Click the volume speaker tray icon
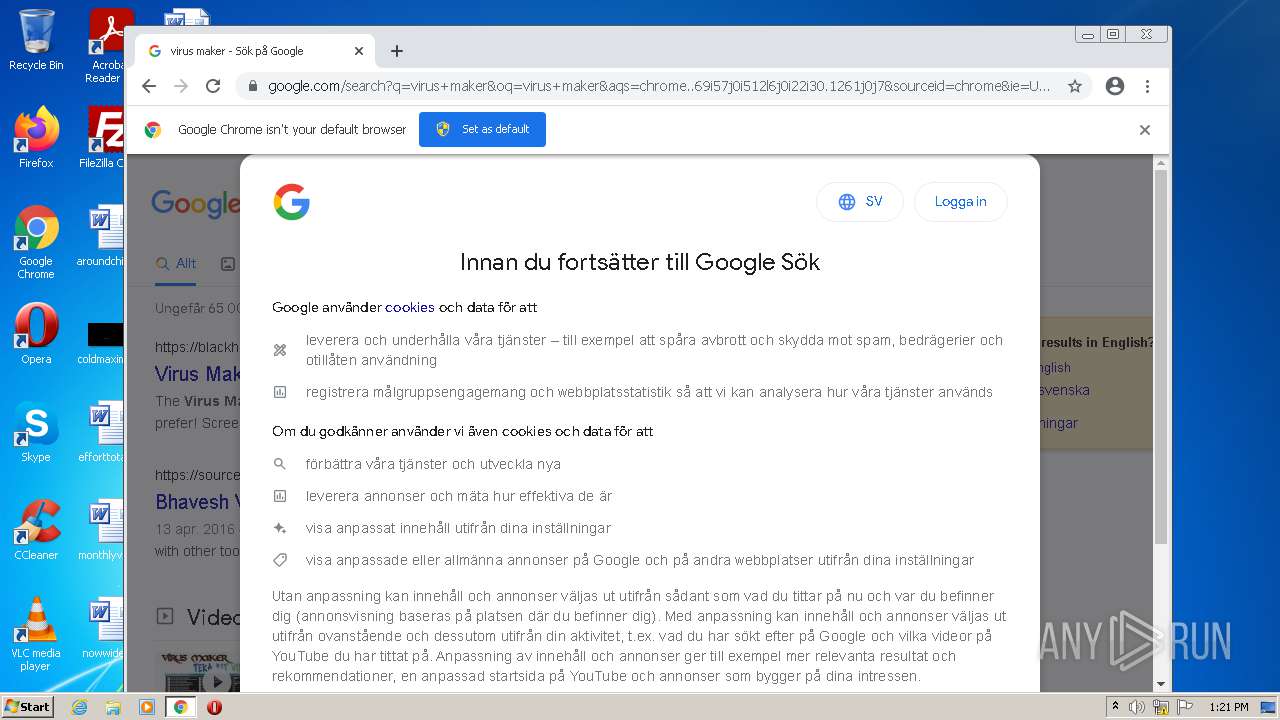Viewport: 1280px width, 720px height. point(1137,707)
